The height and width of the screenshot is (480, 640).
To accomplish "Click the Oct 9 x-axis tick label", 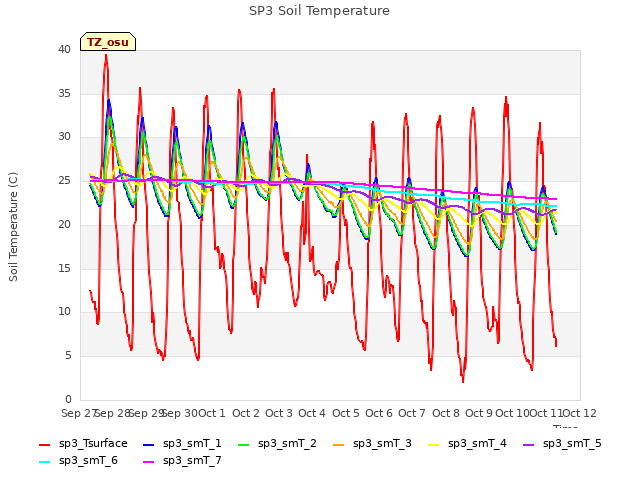I will [x=479, y=413].
